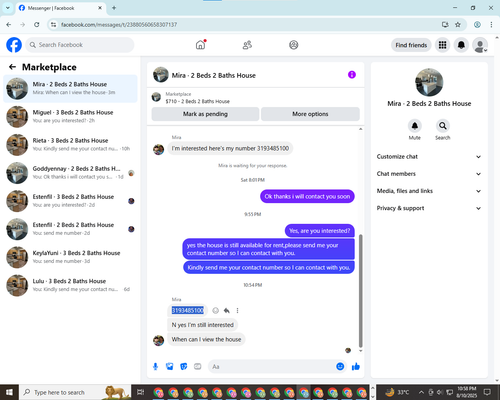The image size is (500, 400).
Task: Expand Media, files and links section
Action: tap(429, 191)
